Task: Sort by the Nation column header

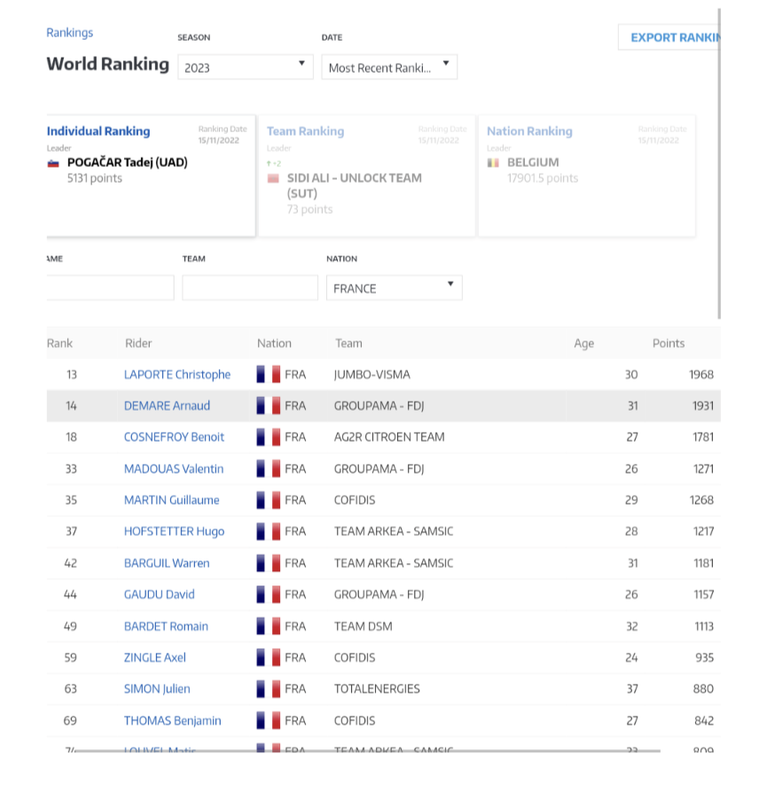Action: pos(274,343)
